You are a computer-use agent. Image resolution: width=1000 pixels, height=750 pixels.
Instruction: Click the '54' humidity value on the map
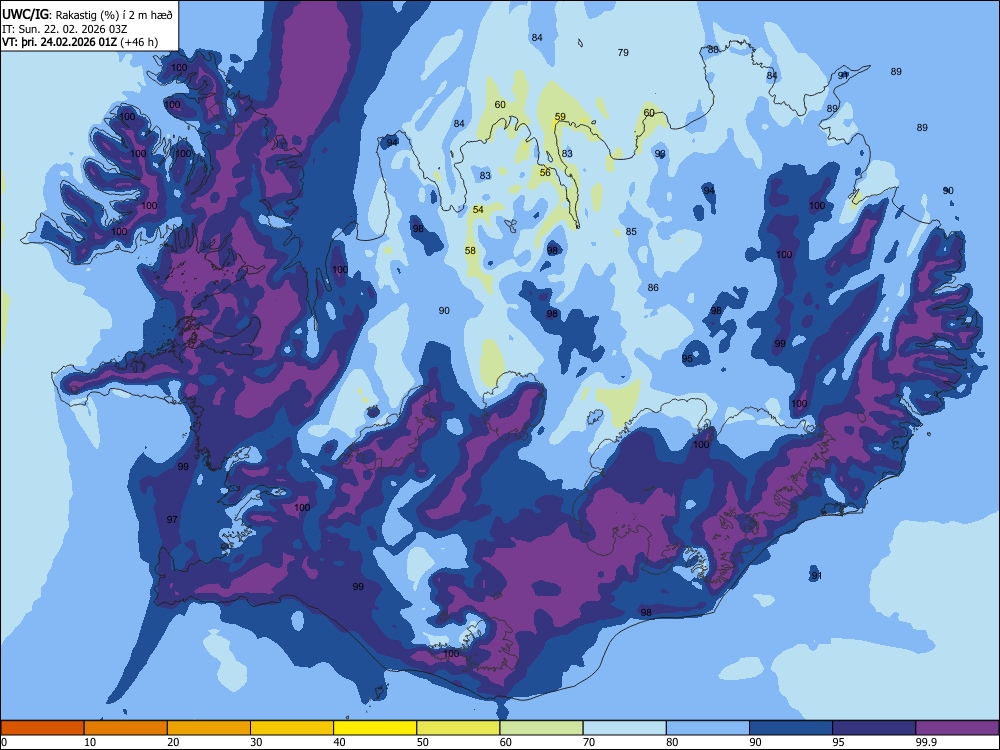pos(478,210)
